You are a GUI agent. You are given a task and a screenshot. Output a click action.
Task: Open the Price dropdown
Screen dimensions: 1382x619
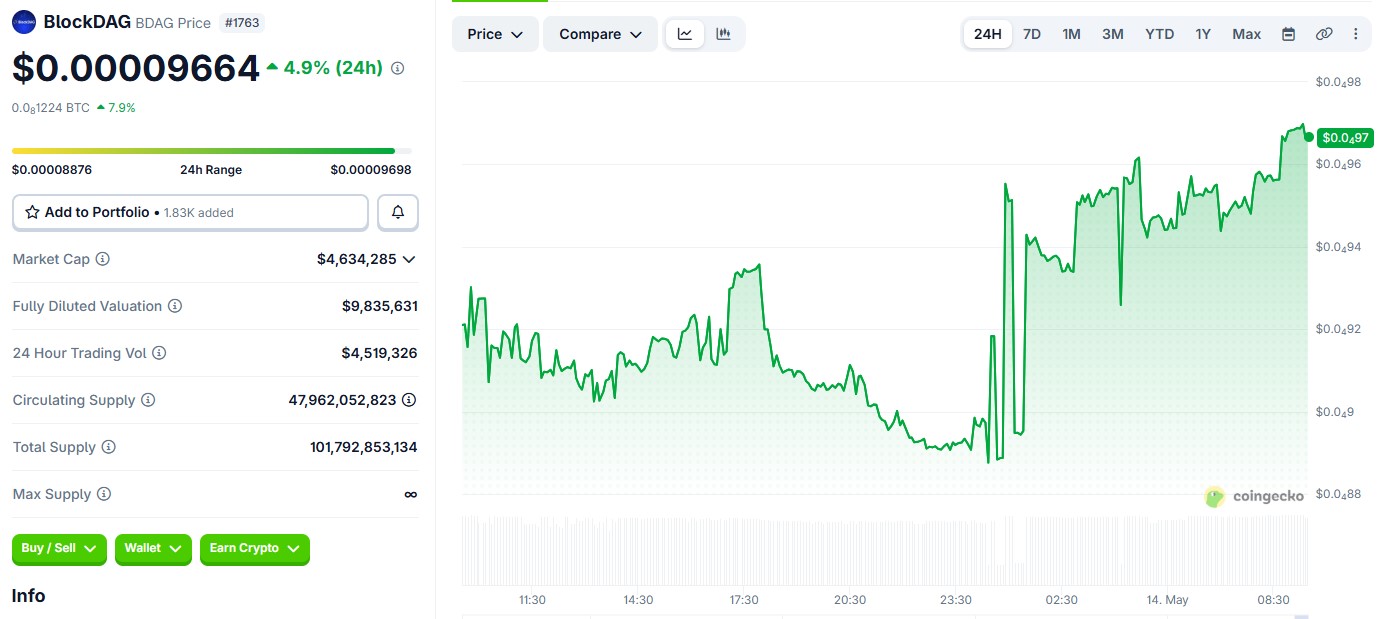(x=495, y=34)
